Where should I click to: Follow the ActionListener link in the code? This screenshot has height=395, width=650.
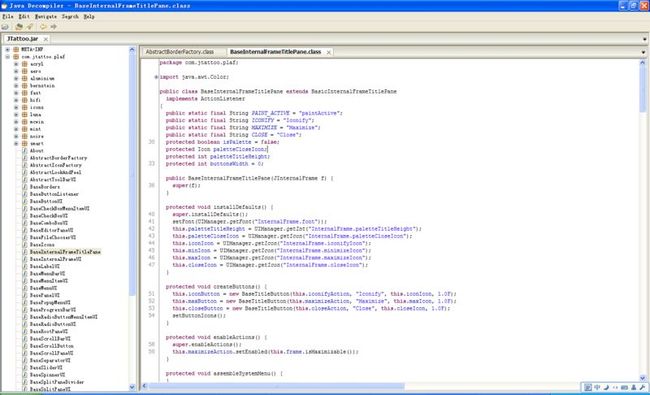click(x=223, y=99)
